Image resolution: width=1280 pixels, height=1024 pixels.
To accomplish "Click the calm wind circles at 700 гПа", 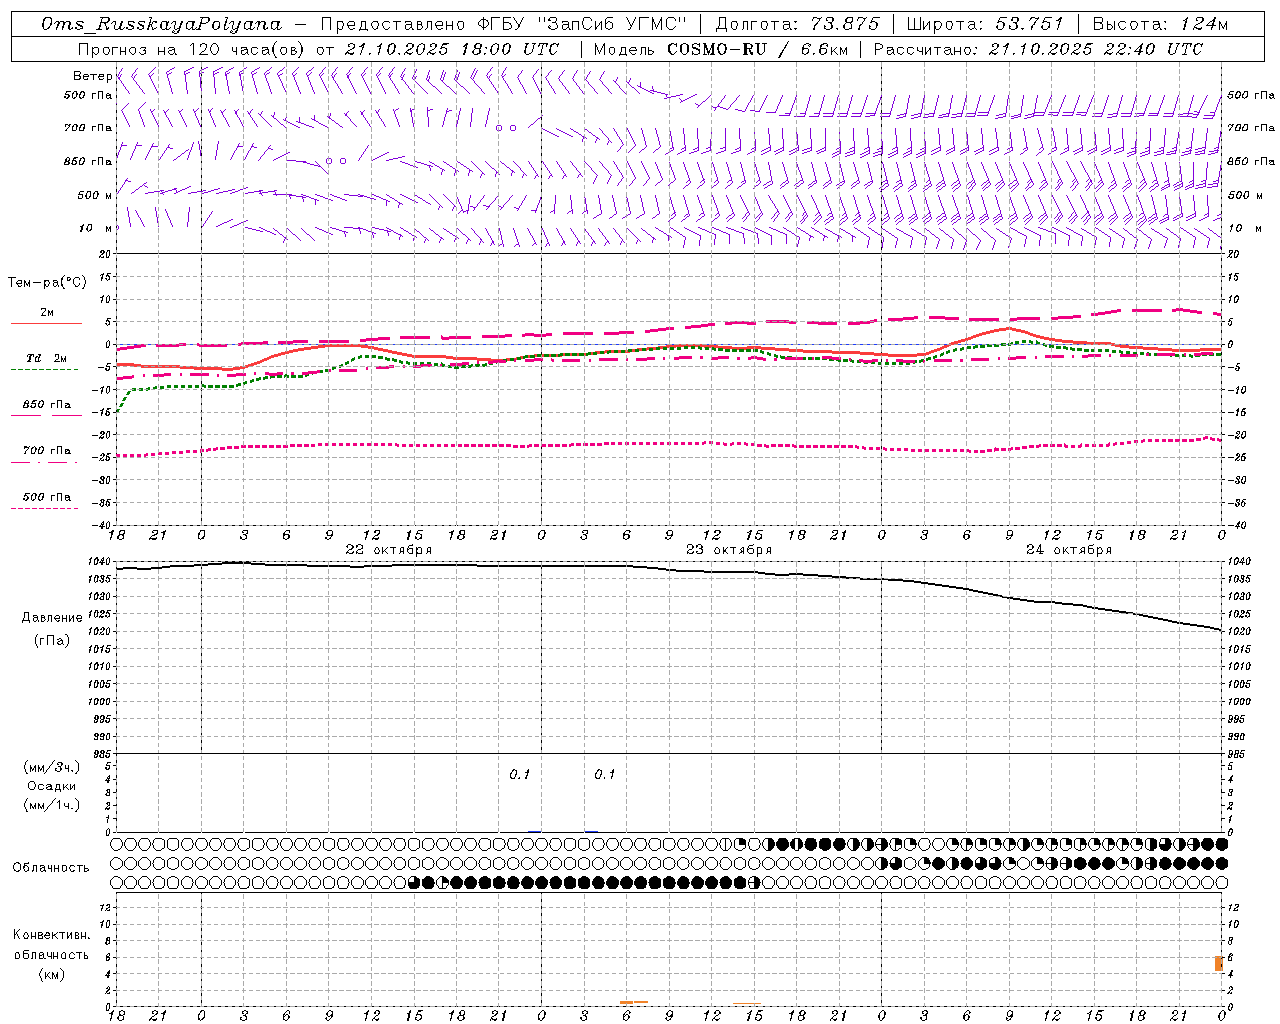I will pyautogui.click(x=506, y=128).
